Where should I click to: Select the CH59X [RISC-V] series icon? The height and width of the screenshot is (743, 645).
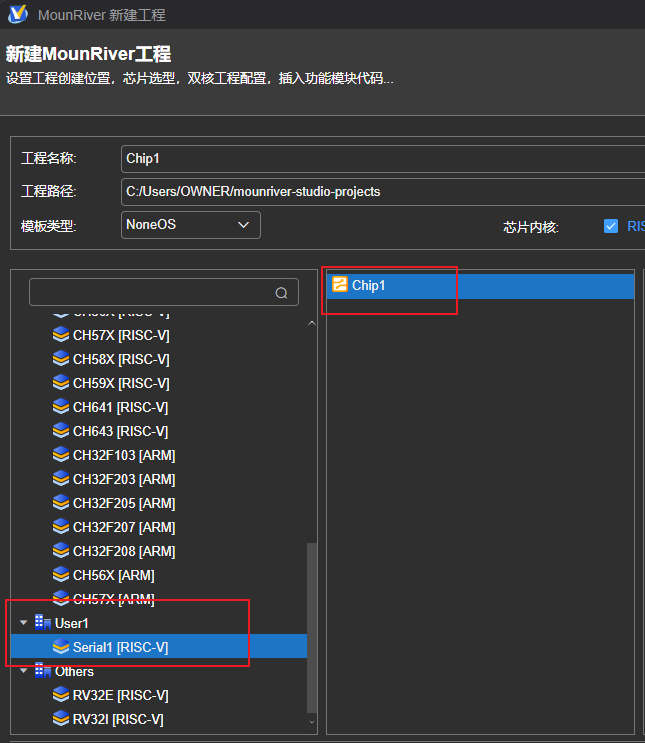point(61,383)
